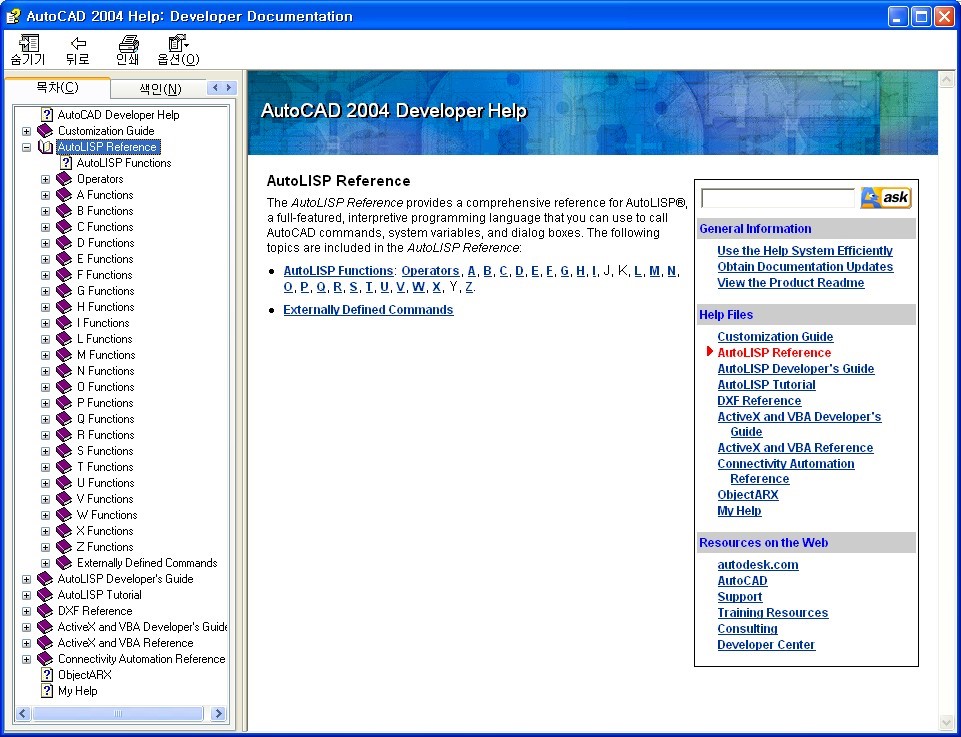Click the open book icon of AutoLISP Reference

tap(45, 147)
